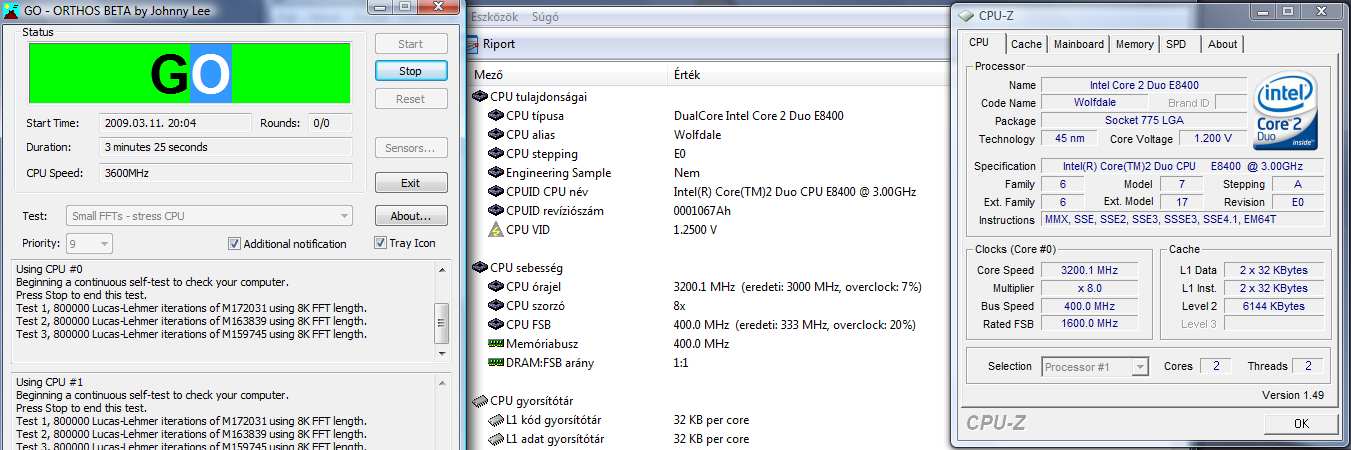
Task: Click the Duration field in ORTHOS
Action: point(225,147)
